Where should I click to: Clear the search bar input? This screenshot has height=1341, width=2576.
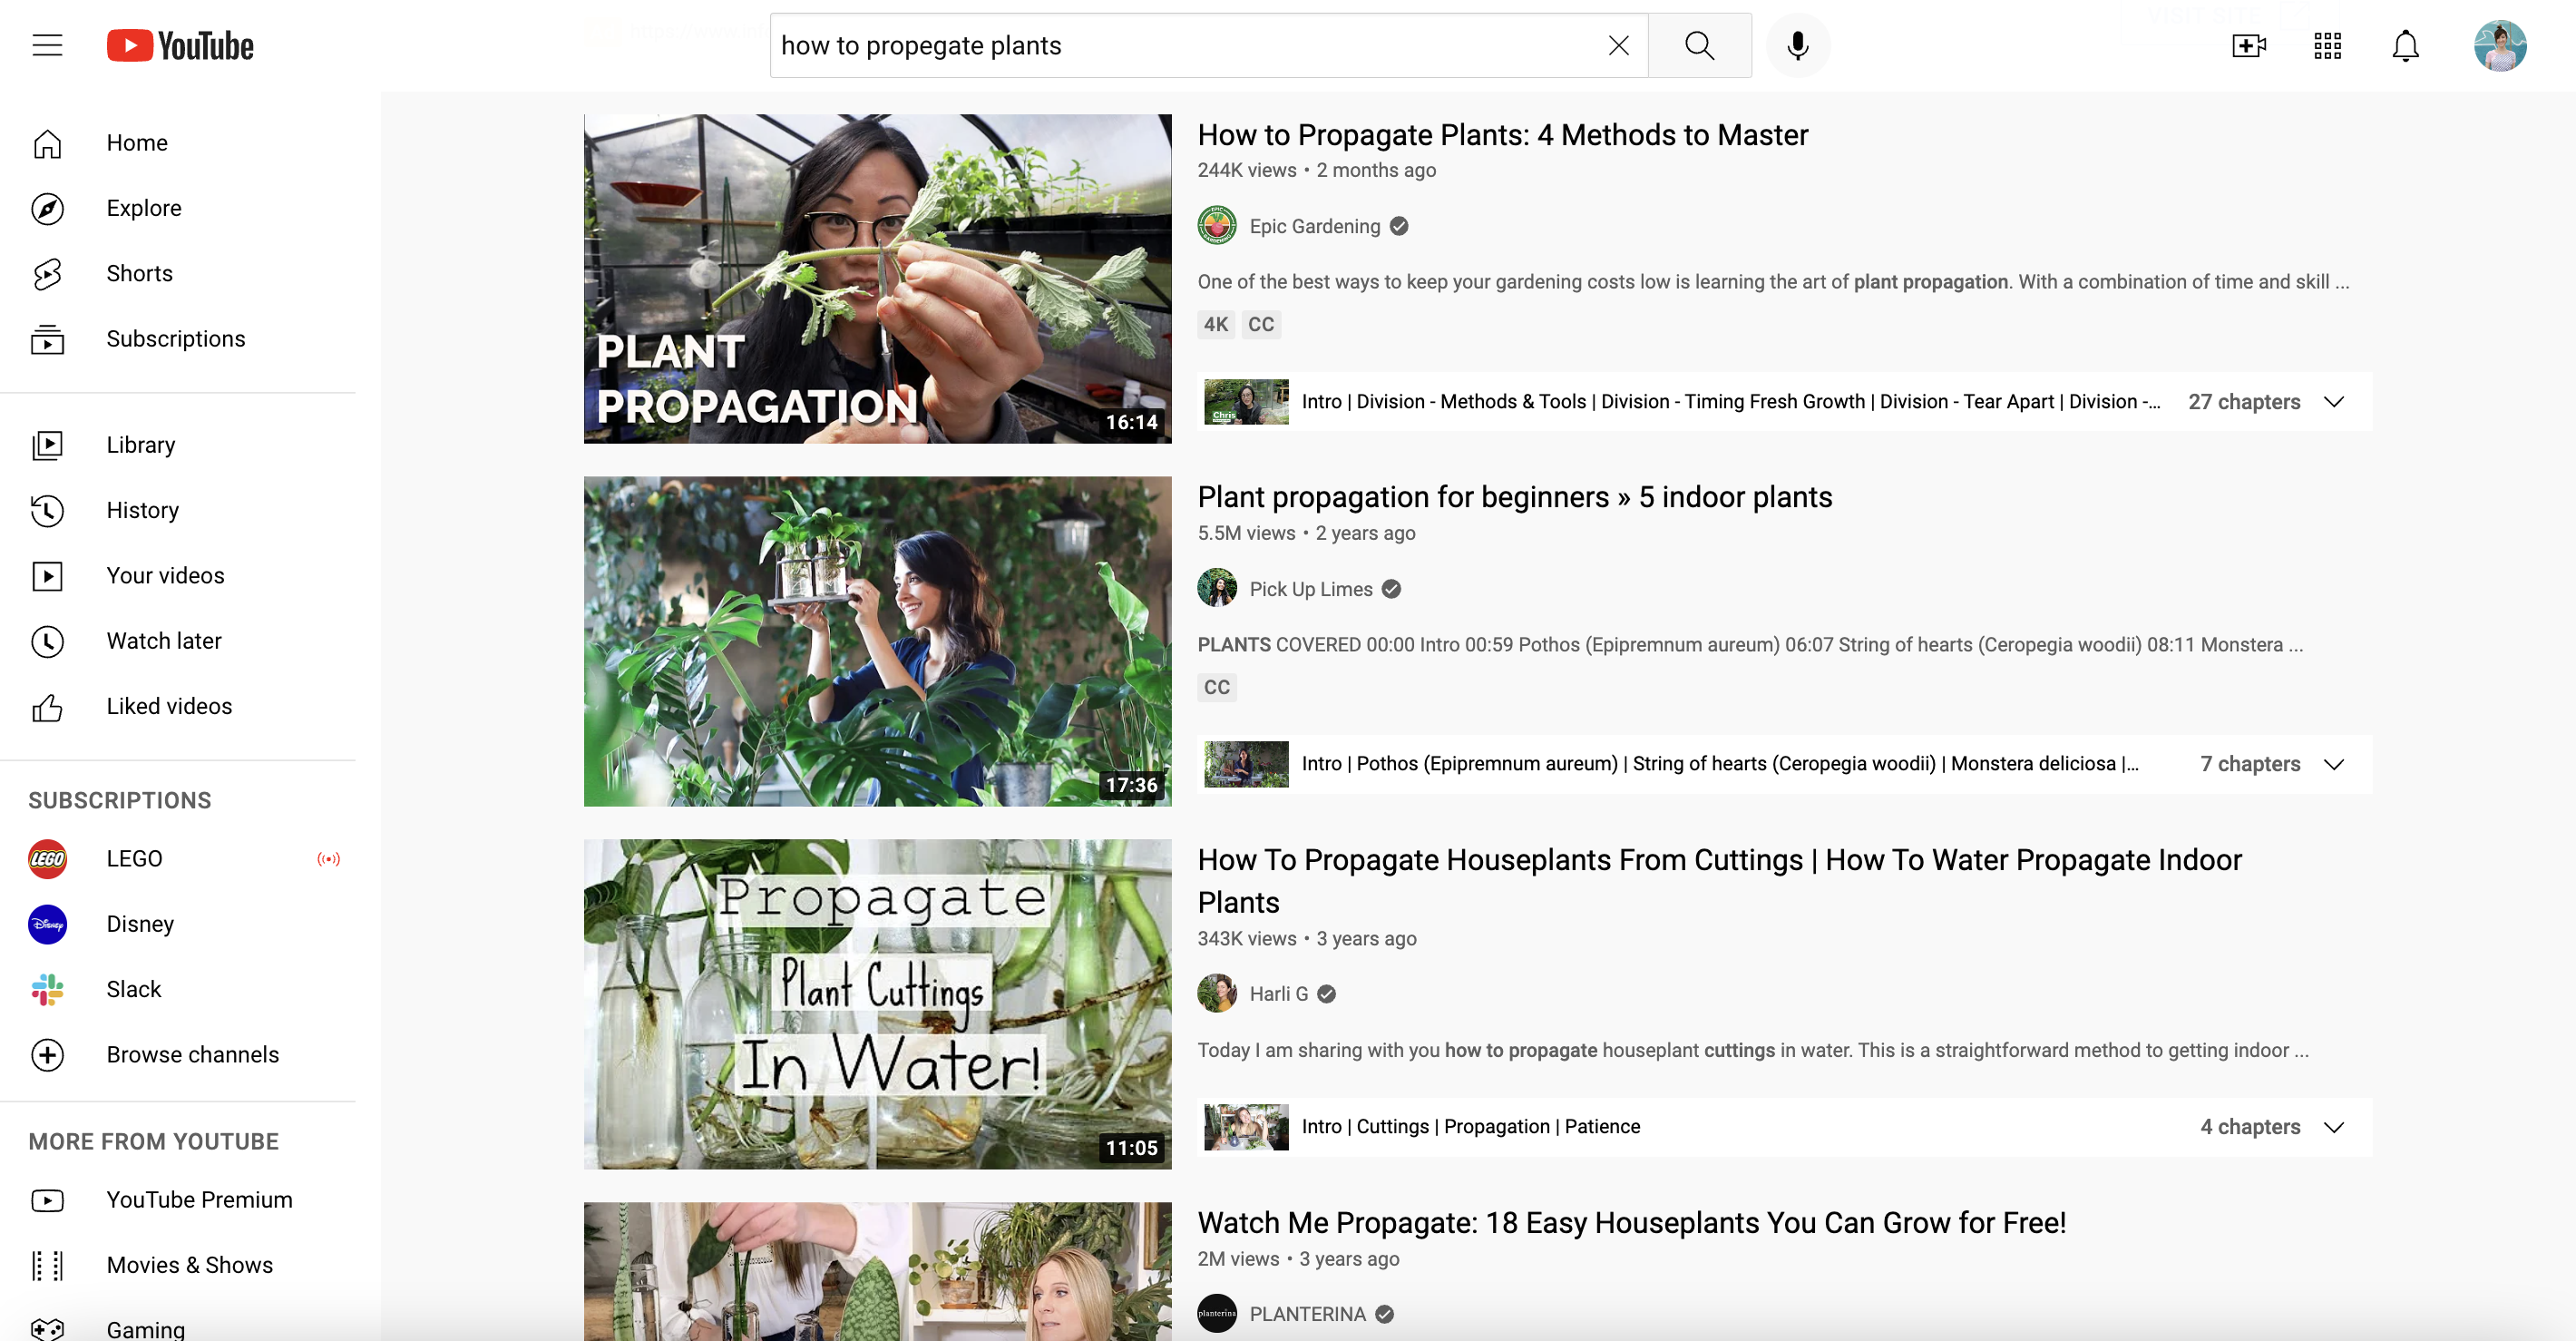(x=1618, y=44)
